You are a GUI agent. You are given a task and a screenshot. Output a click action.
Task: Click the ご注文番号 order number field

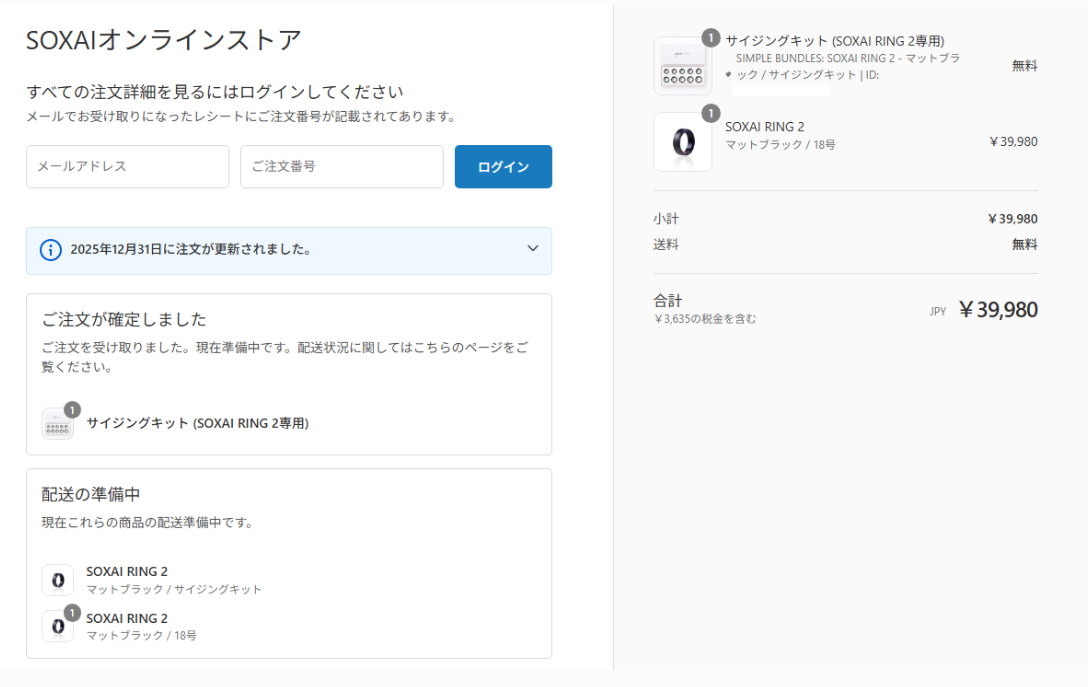coord(341,167)
